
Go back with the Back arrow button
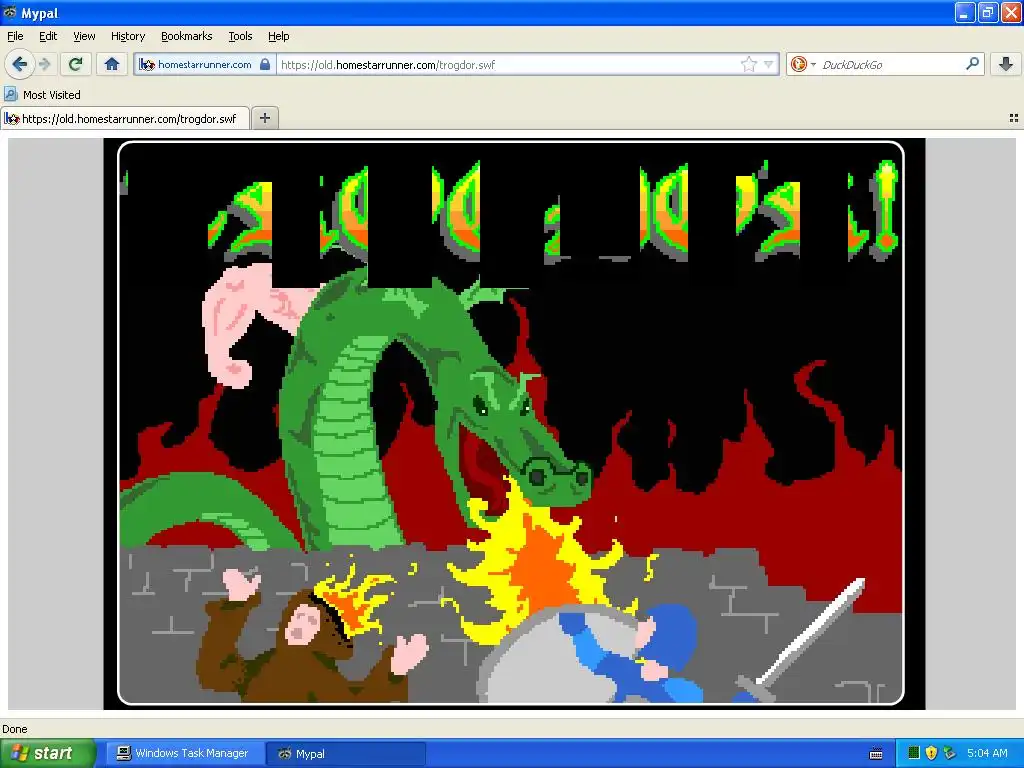pyautogui.click(x=20, y=64)
